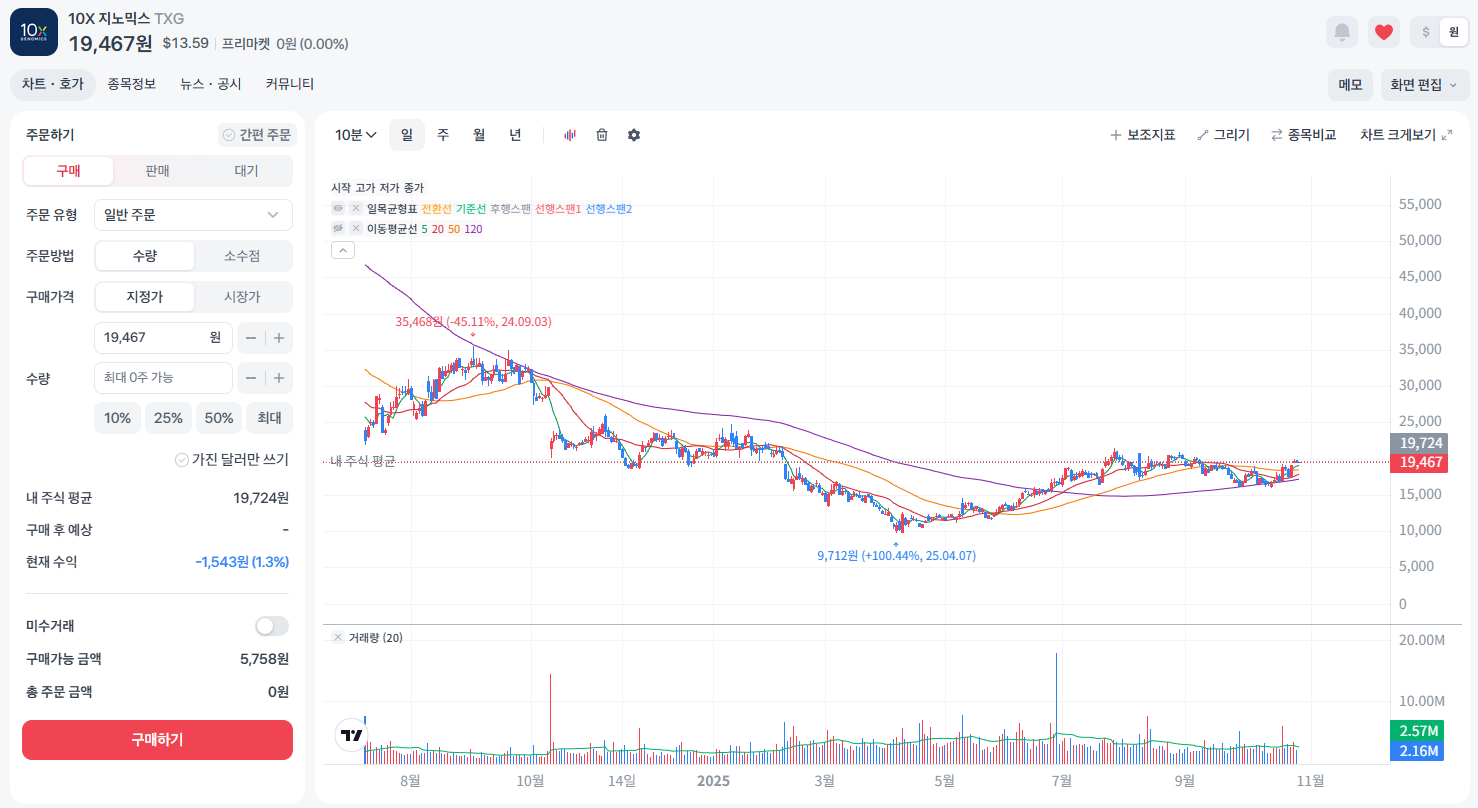This screenshot has height=808, width=1478.
Task: Click the red 19,467 price axis label
Action: click(1418, 462)
